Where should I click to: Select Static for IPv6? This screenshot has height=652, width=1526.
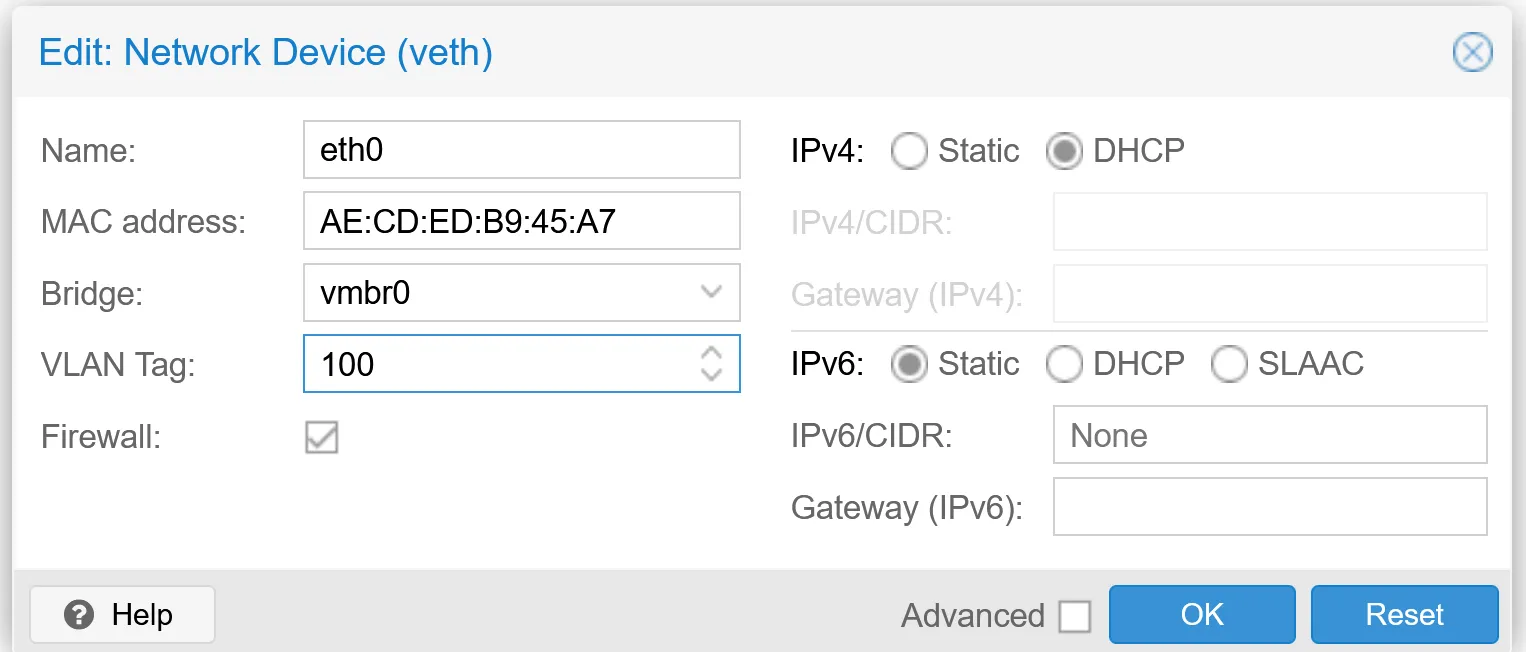tap(909, 364)
